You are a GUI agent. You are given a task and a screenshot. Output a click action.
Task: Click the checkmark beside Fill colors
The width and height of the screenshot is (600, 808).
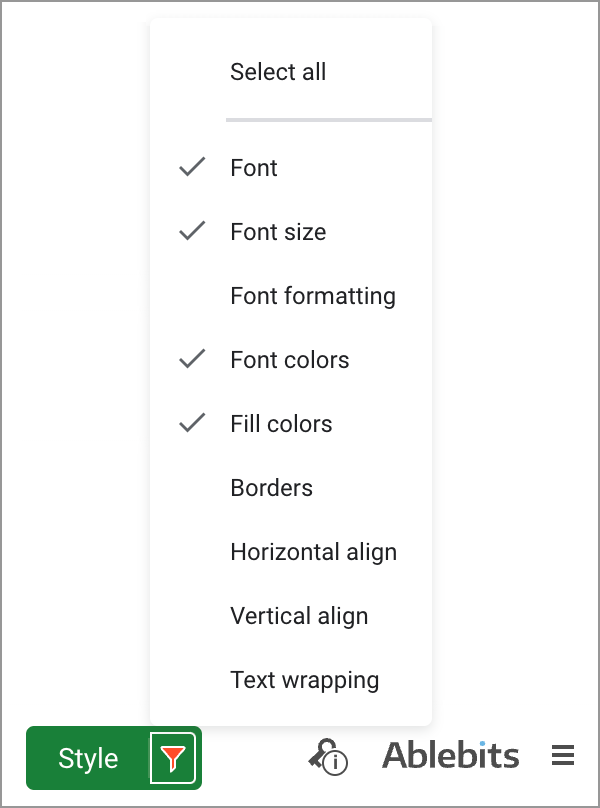(191, 423)
